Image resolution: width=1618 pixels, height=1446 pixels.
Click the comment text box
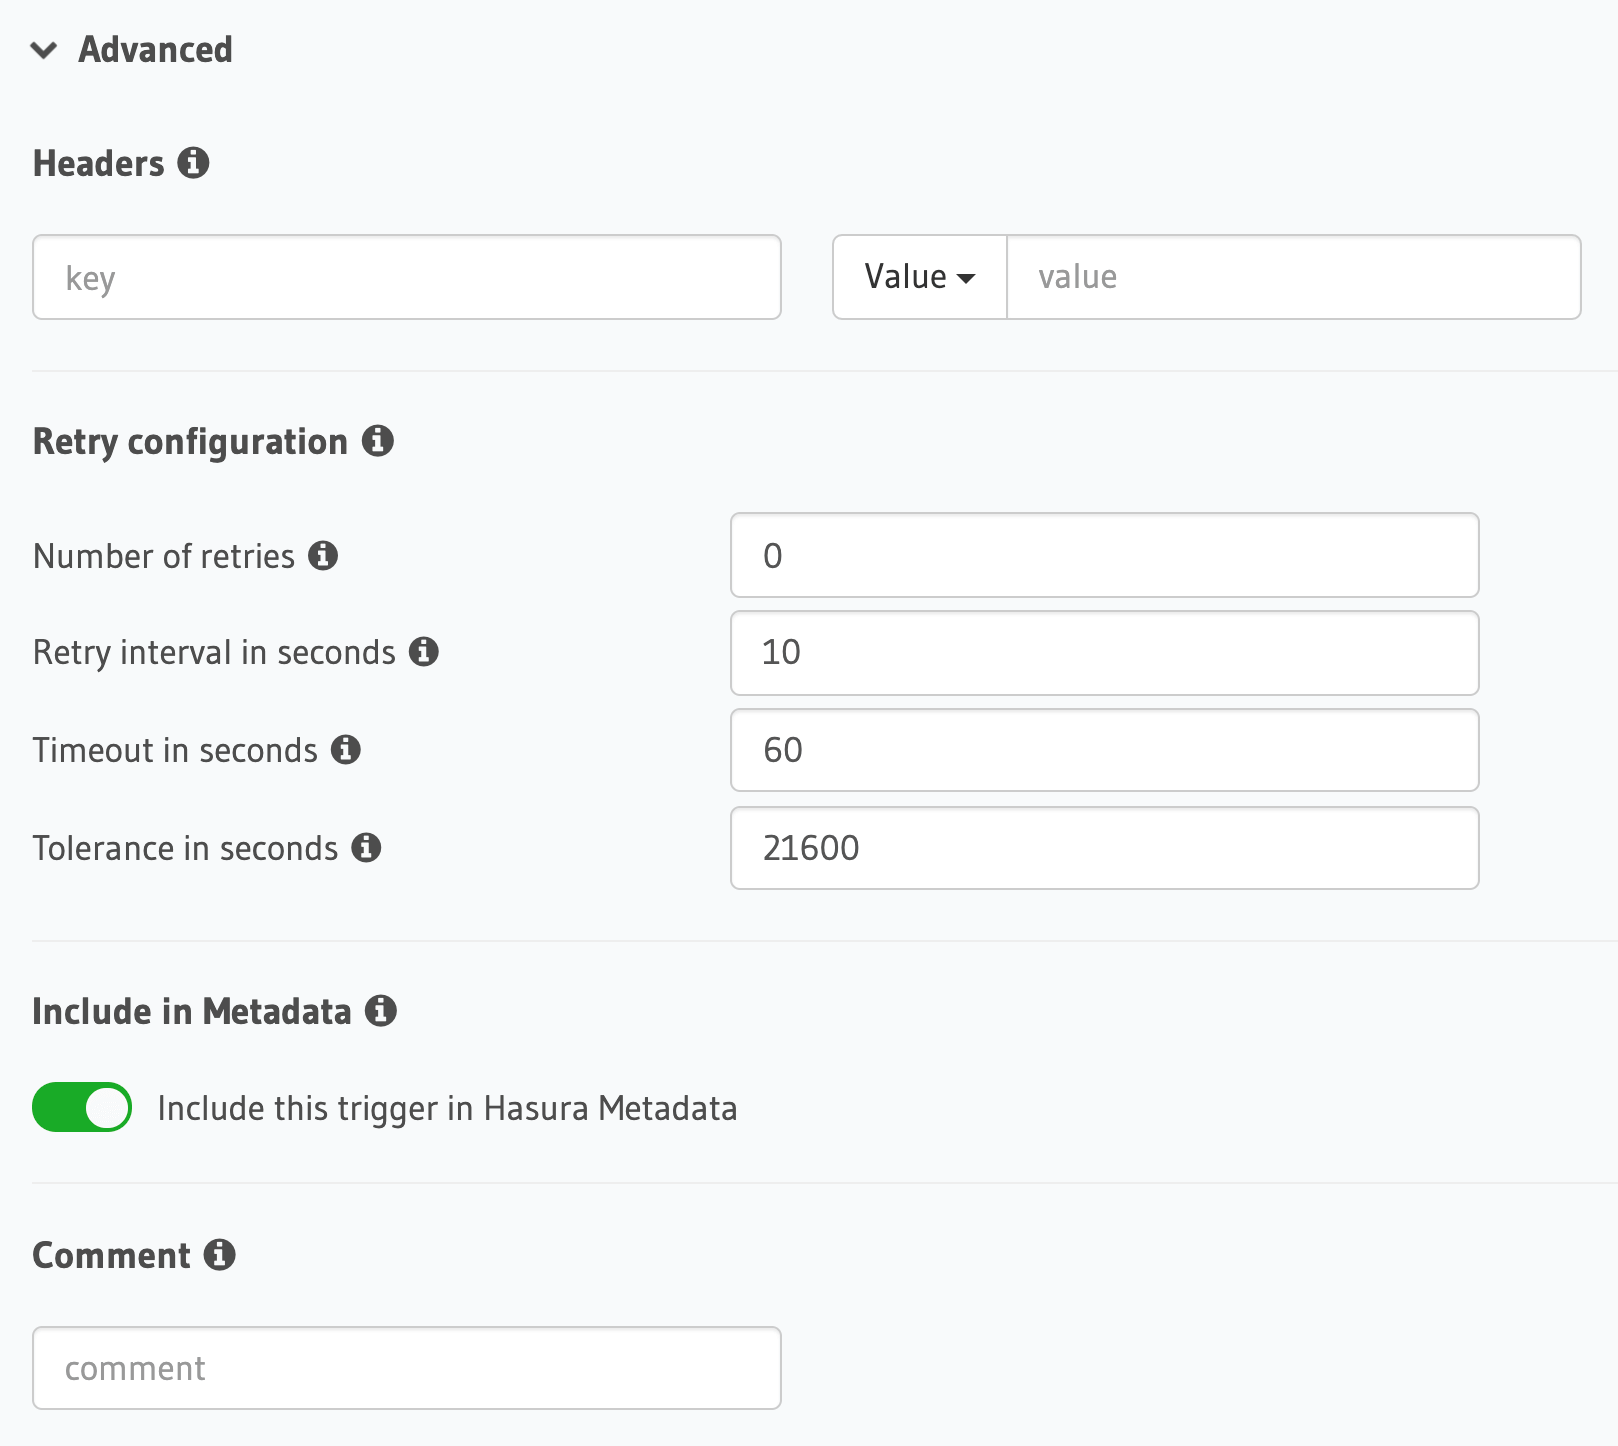click(406, 1368)
